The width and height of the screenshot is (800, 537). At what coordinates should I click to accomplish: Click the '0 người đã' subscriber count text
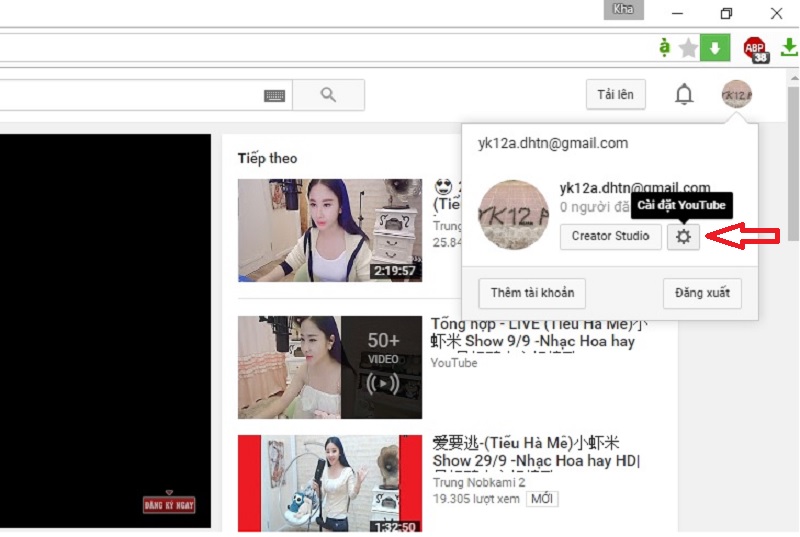pyautogui.click(x=594, y=207)
